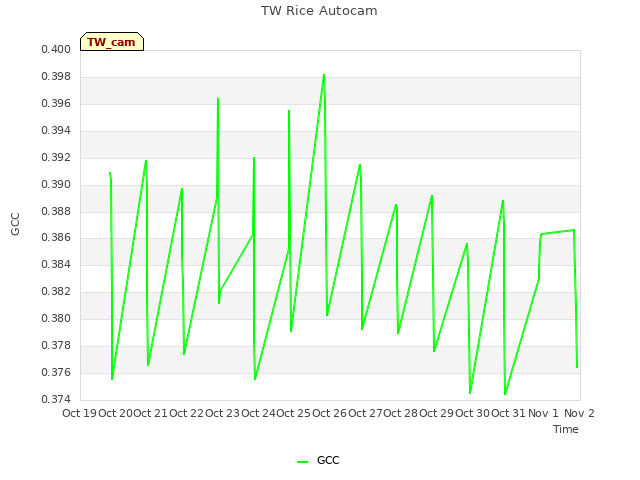Screen dimensions: 640x480
Task: Click the Oct 22 date label
Action: pos(187,413)
